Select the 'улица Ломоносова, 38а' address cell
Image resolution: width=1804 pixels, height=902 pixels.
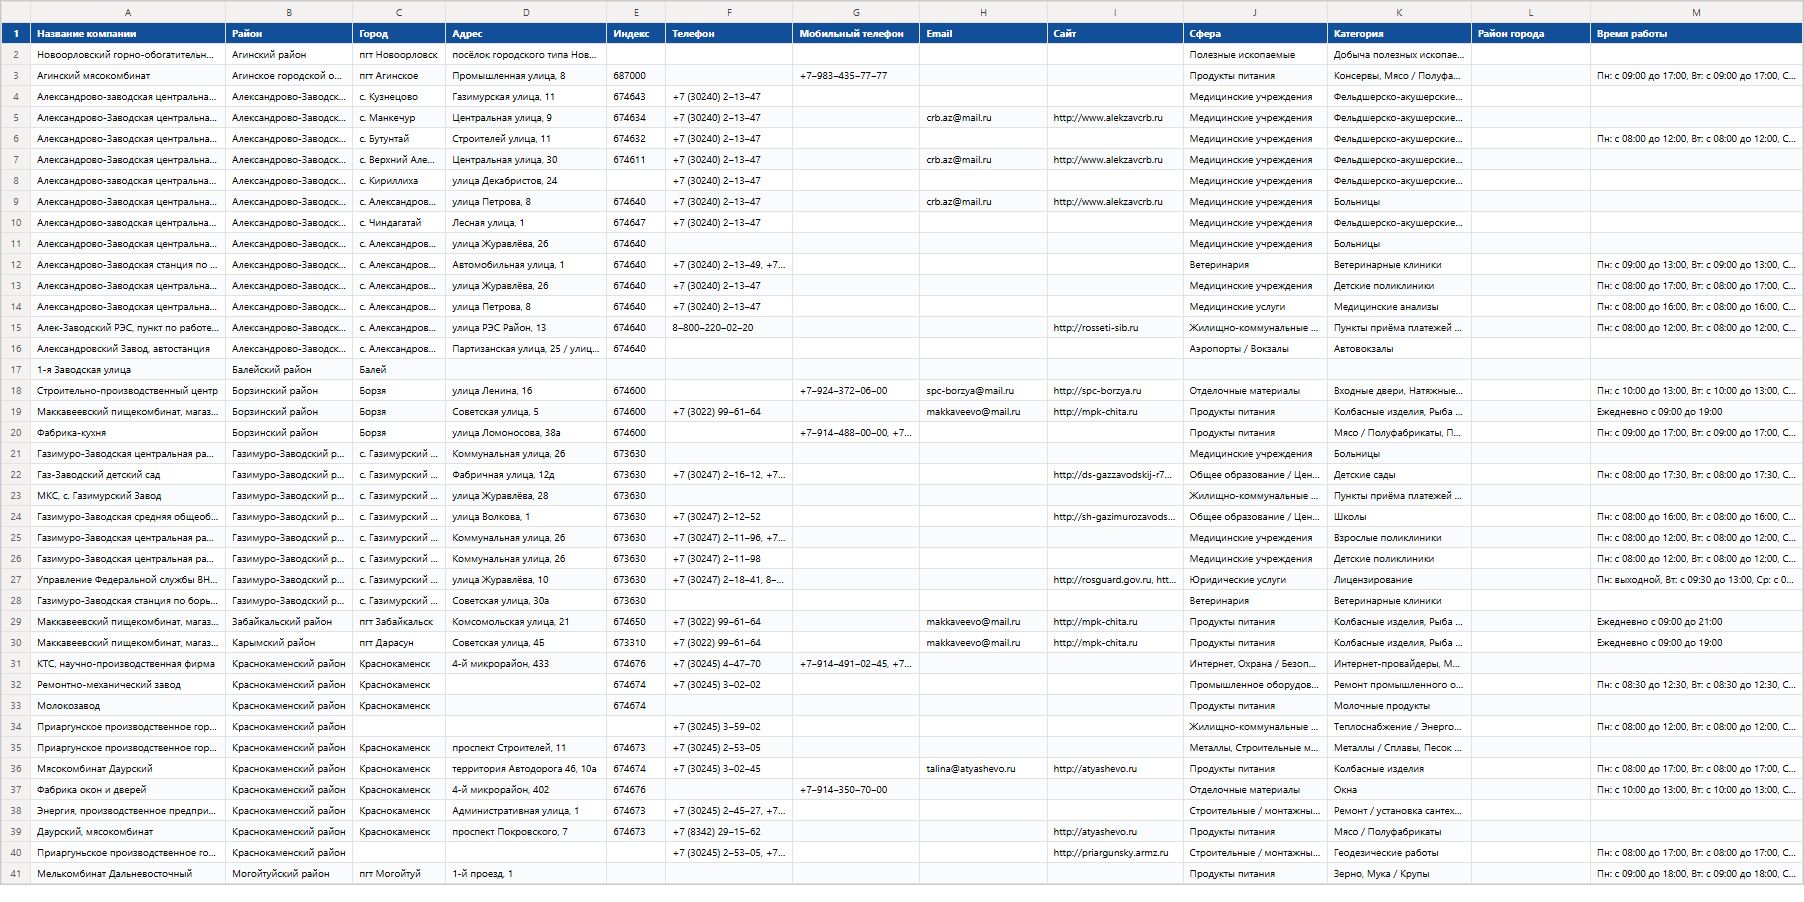526,433
